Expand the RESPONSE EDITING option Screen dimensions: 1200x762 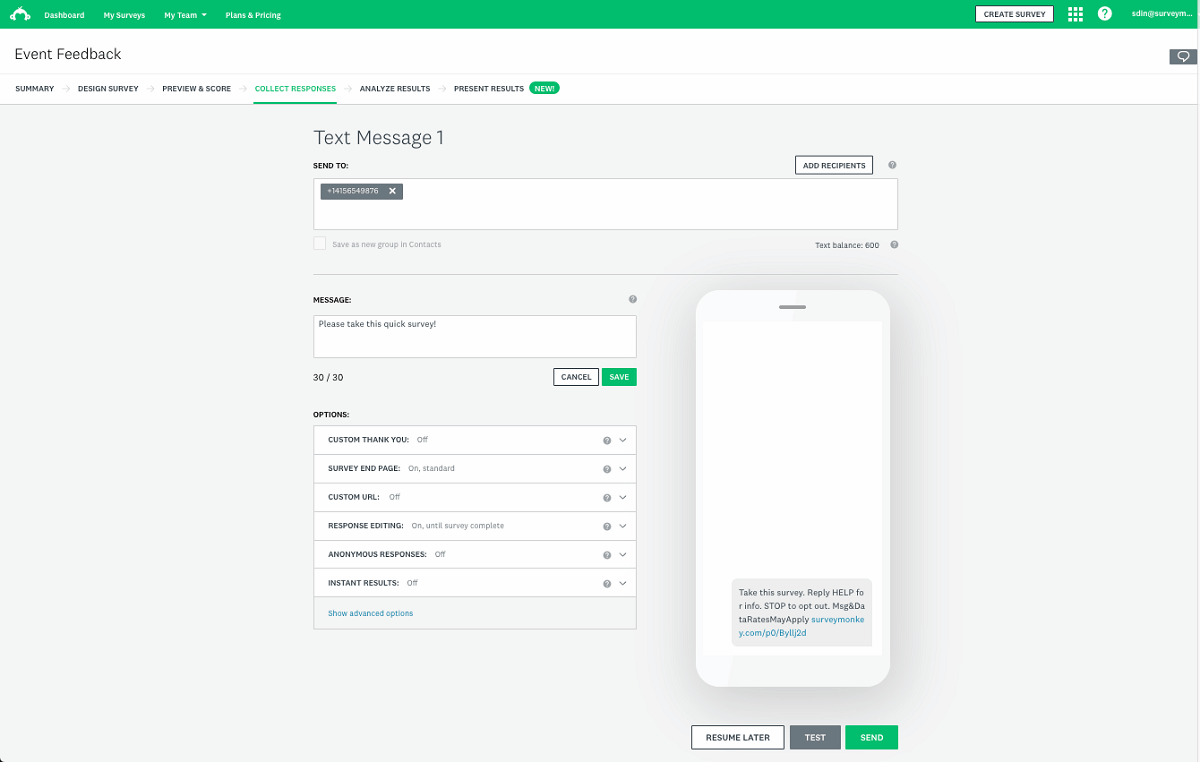(623, 525)
